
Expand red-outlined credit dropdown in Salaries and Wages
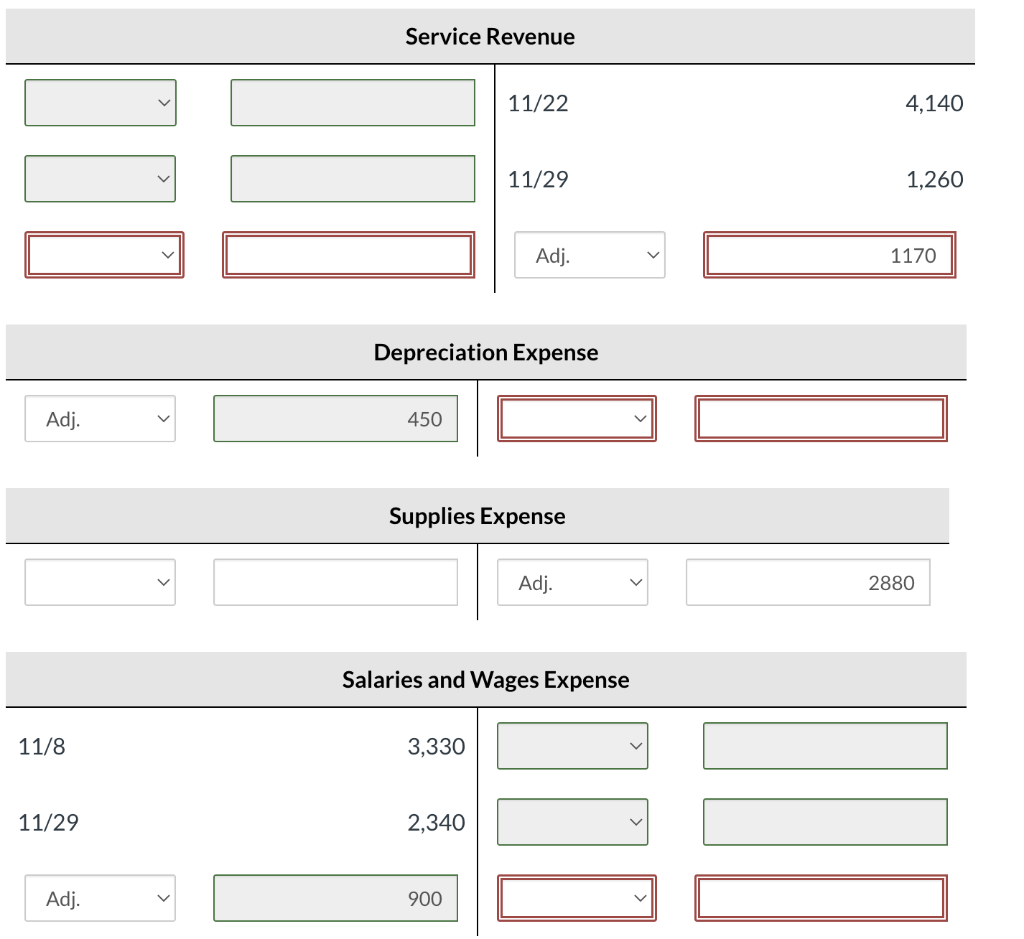577,898
